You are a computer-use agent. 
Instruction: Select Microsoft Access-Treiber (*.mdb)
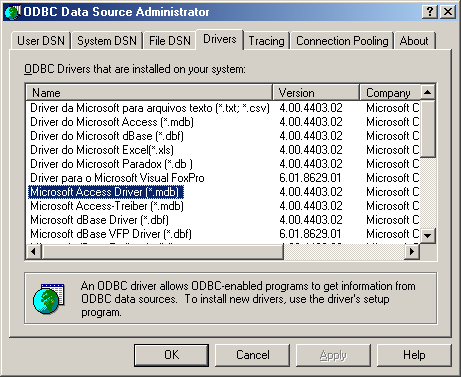tap(107, 206)
